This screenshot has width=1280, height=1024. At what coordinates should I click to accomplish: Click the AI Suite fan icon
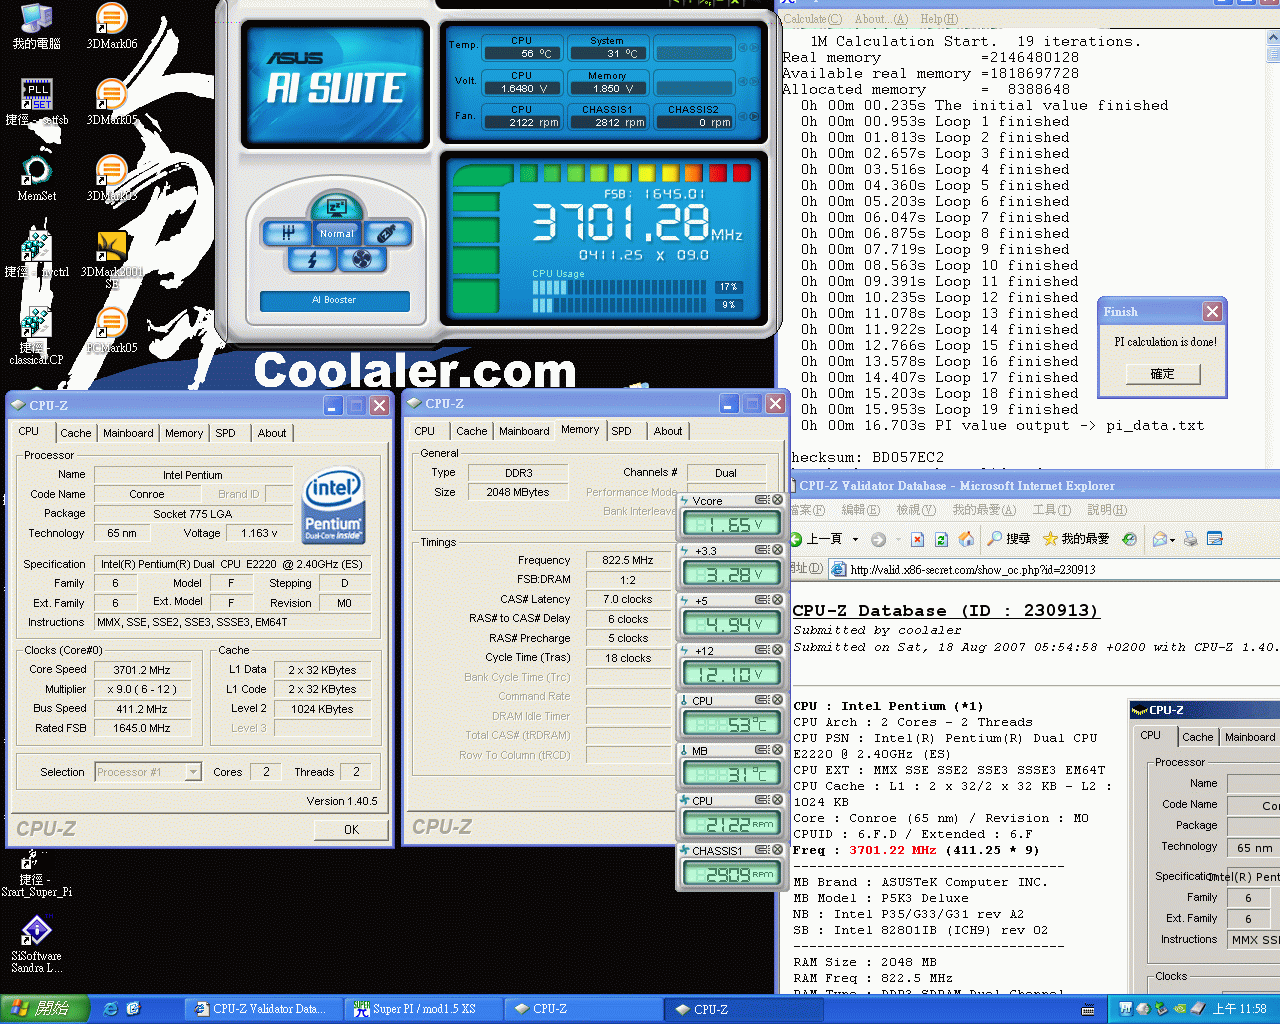pyautogui.click(x=362, y=260)
